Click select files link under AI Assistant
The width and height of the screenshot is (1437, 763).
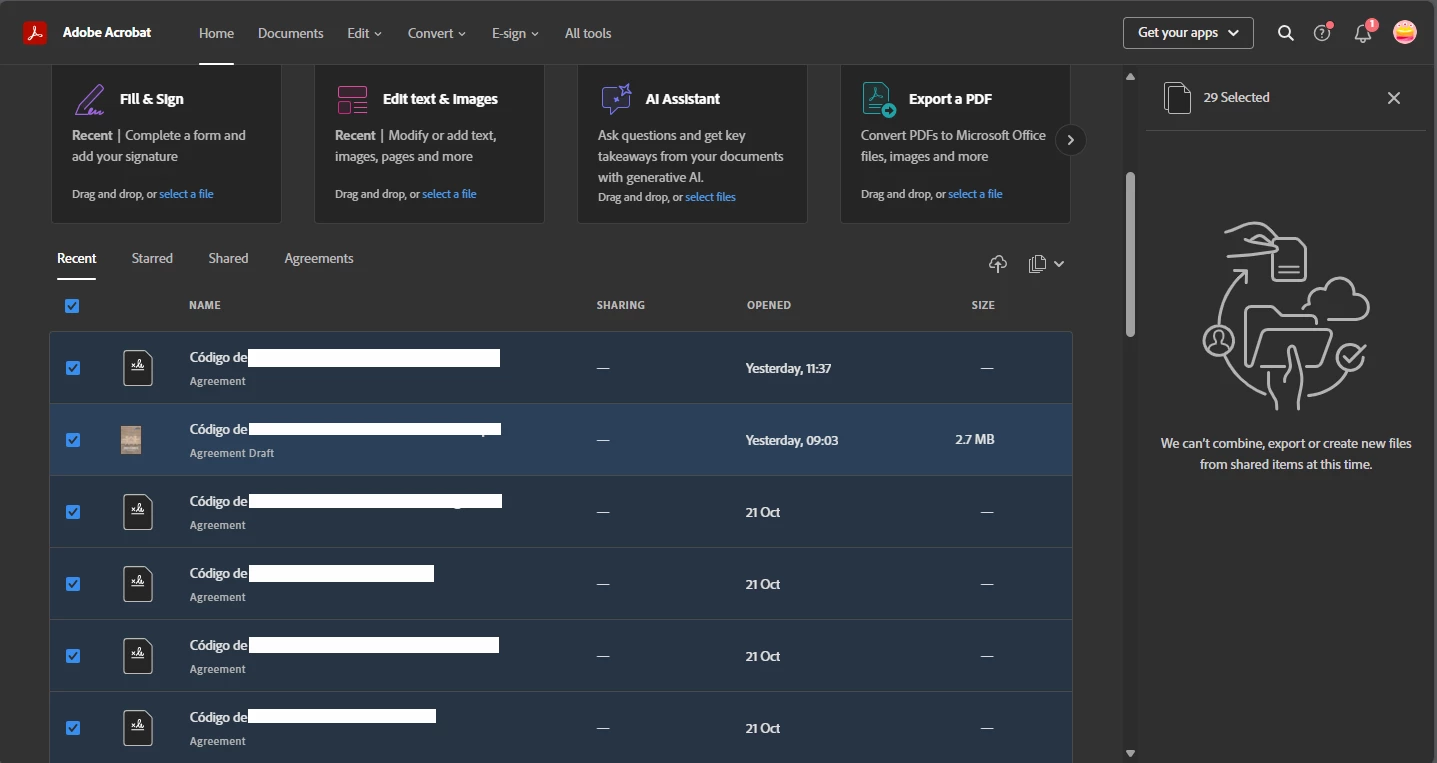pos(710,197)
